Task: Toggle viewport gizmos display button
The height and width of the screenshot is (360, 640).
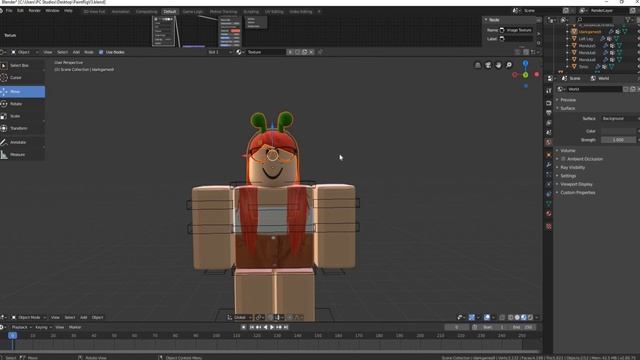Action: (471, 317)
